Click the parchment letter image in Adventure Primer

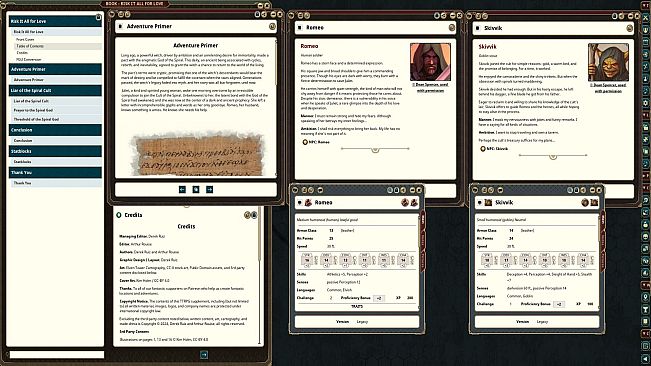pyautogui.click(x=198, y=154)
